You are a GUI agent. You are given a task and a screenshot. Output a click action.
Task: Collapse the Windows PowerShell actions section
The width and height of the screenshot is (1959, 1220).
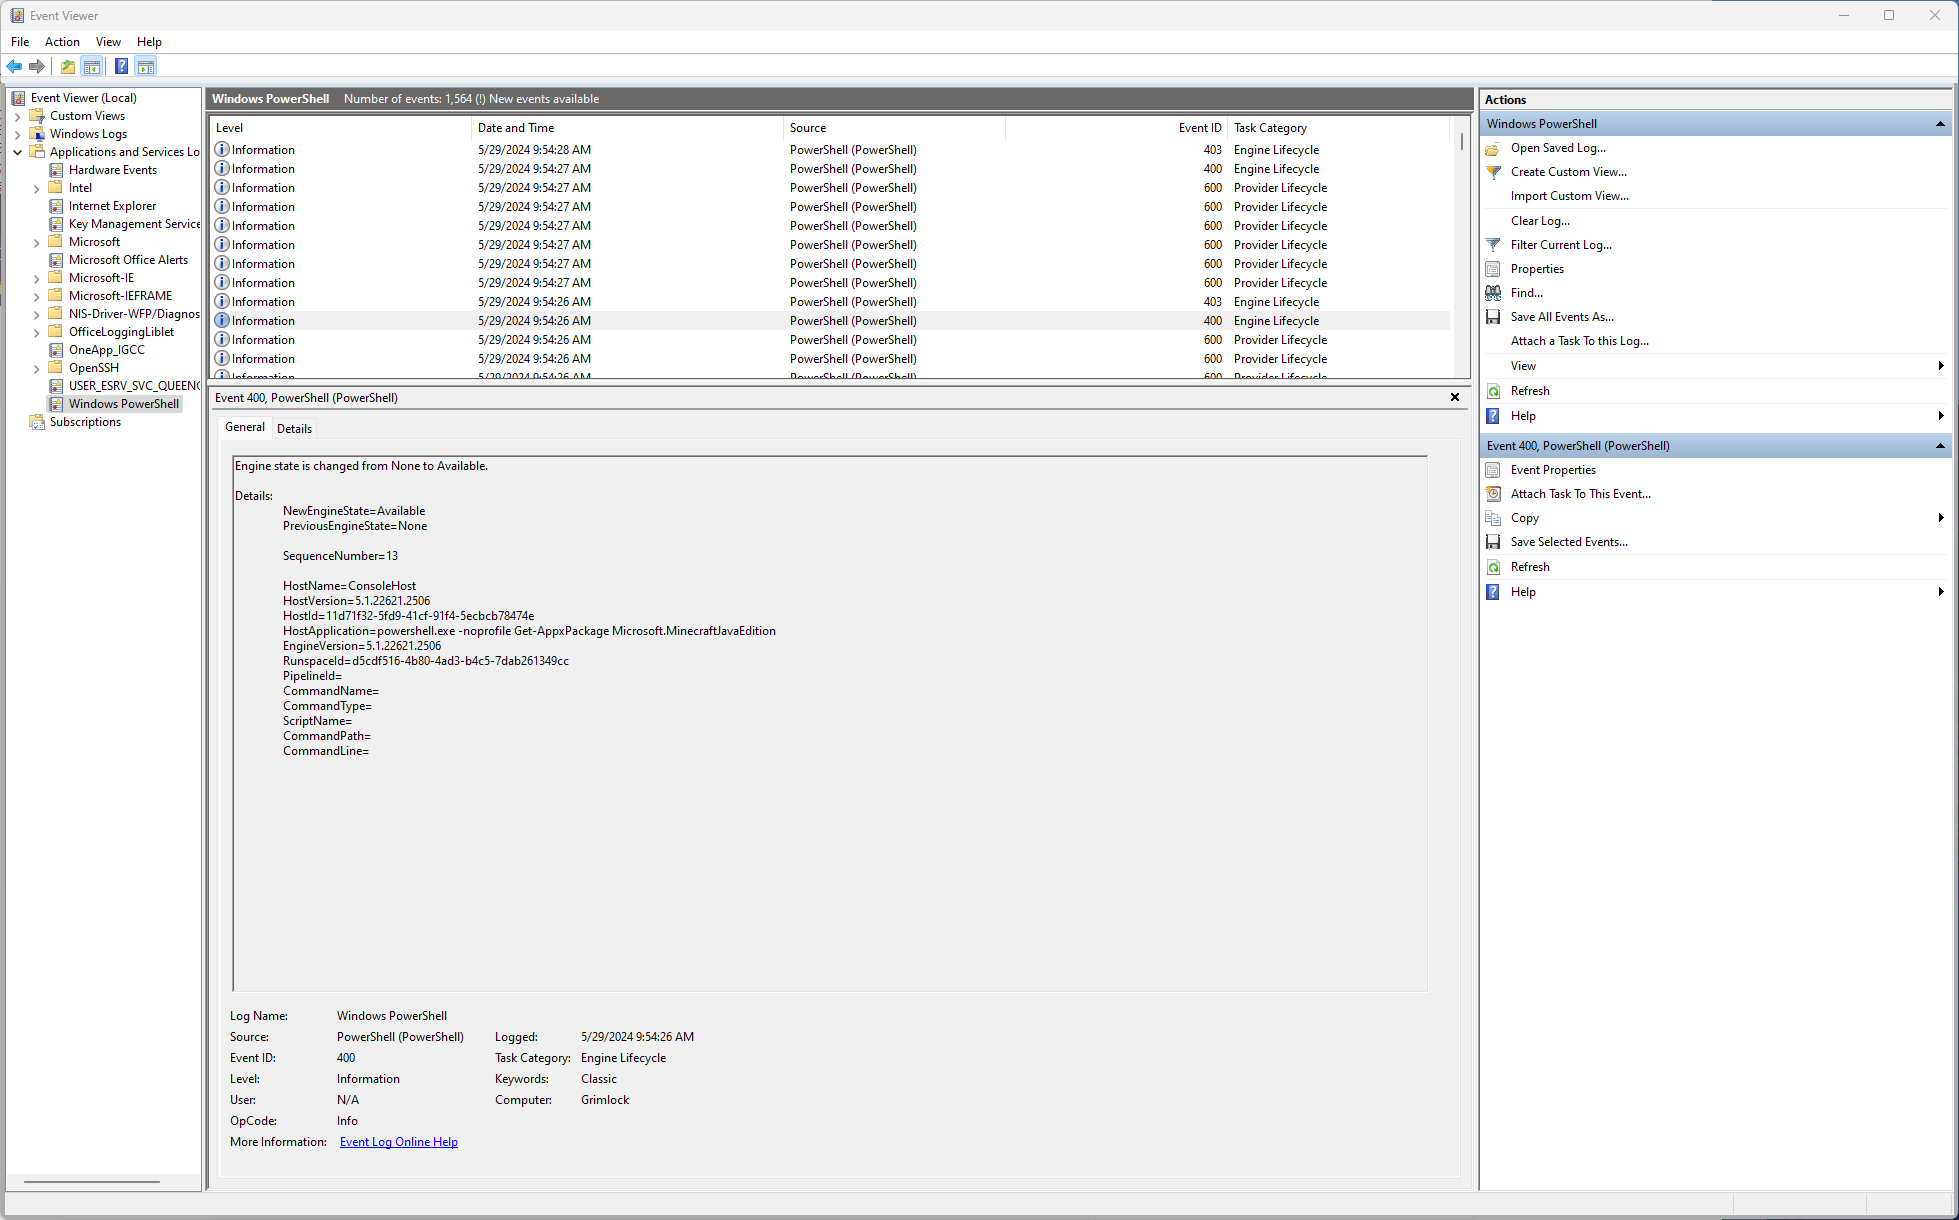coord(1940,124)
